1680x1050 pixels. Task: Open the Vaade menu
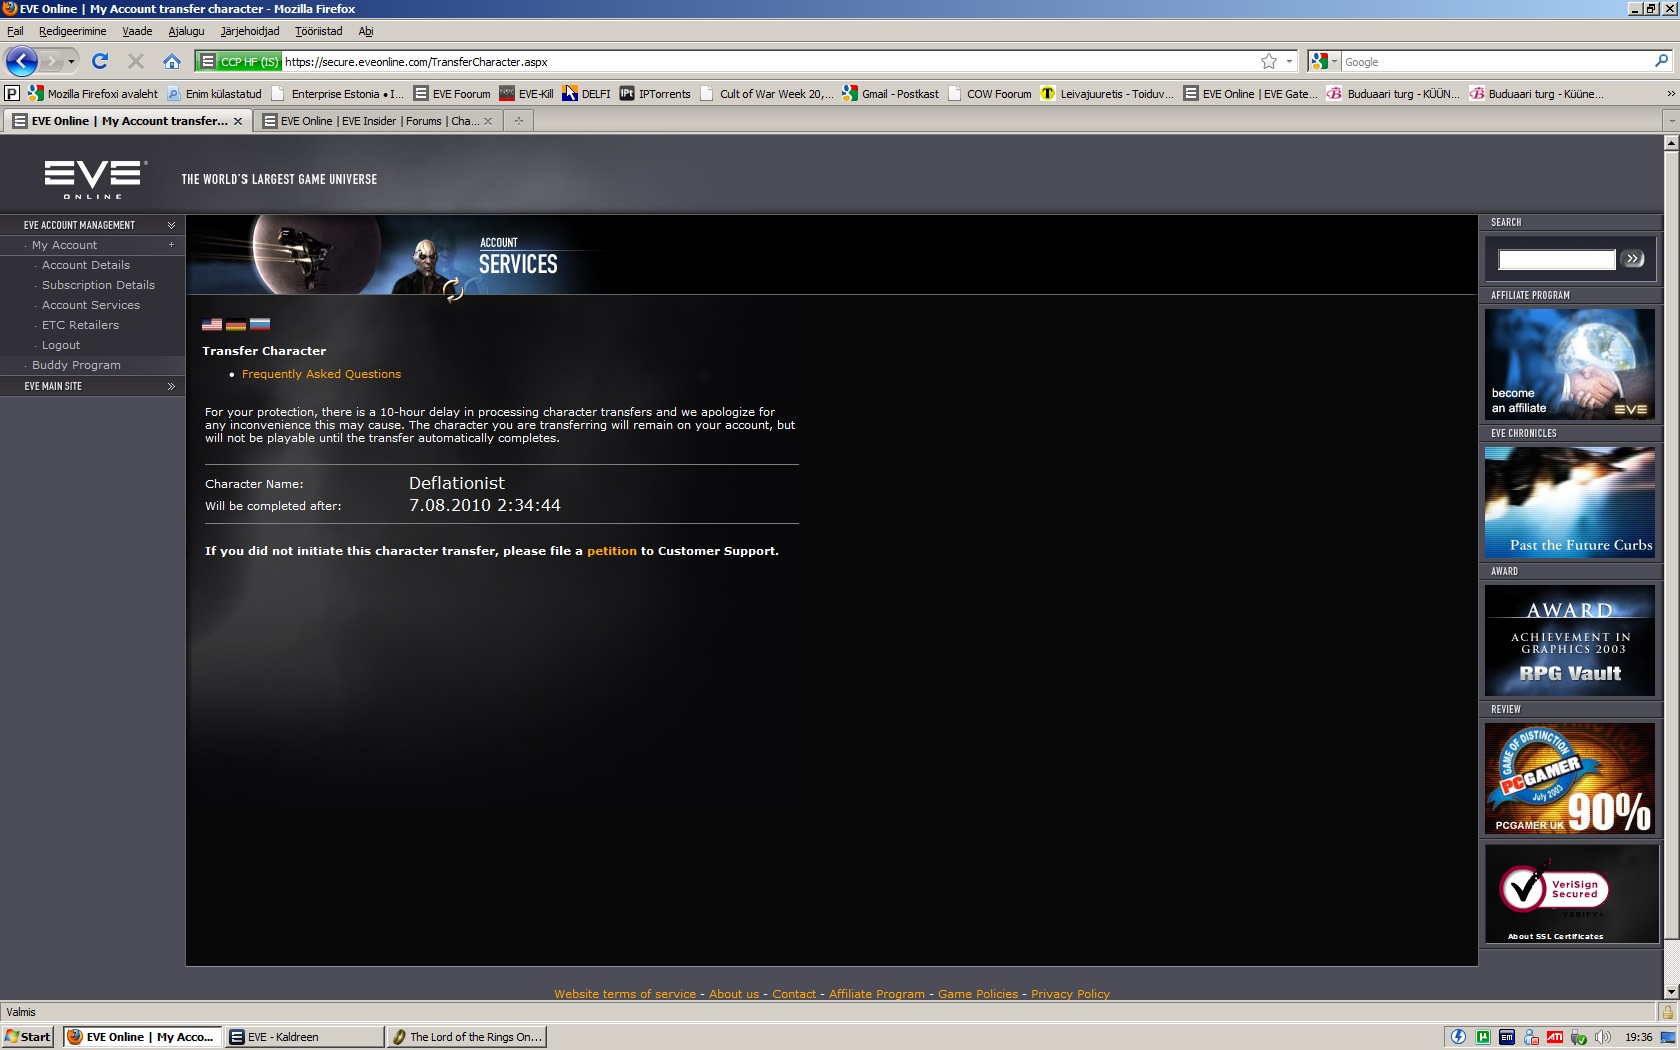pyautogui.click(x=137, y=31)
